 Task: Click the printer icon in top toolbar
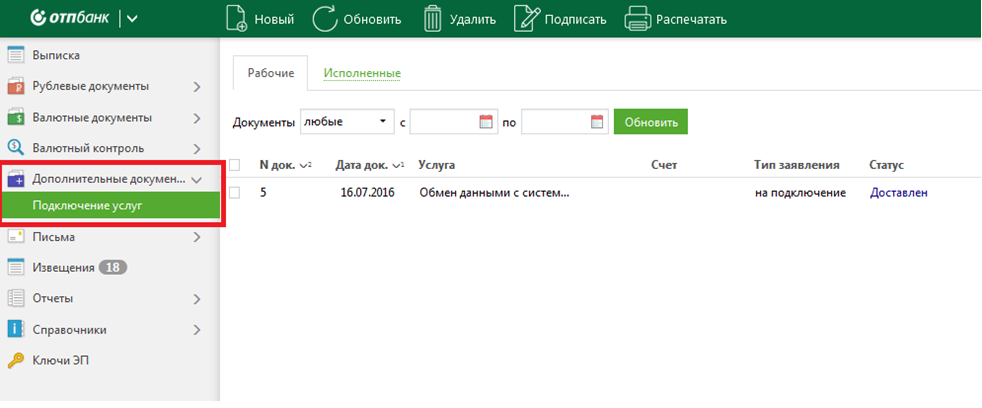(638, 19)
